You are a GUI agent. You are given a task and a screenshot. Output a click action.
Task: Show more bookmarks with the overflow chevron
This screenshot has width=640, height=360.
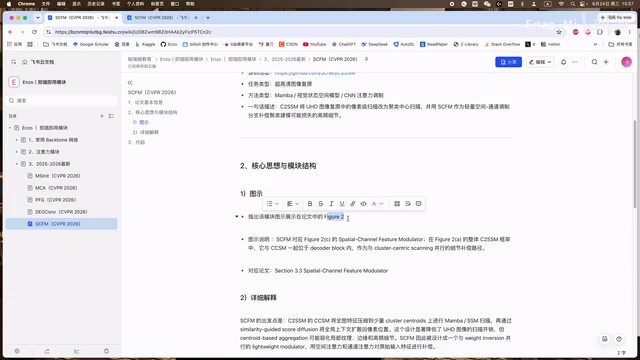[595, 44]
